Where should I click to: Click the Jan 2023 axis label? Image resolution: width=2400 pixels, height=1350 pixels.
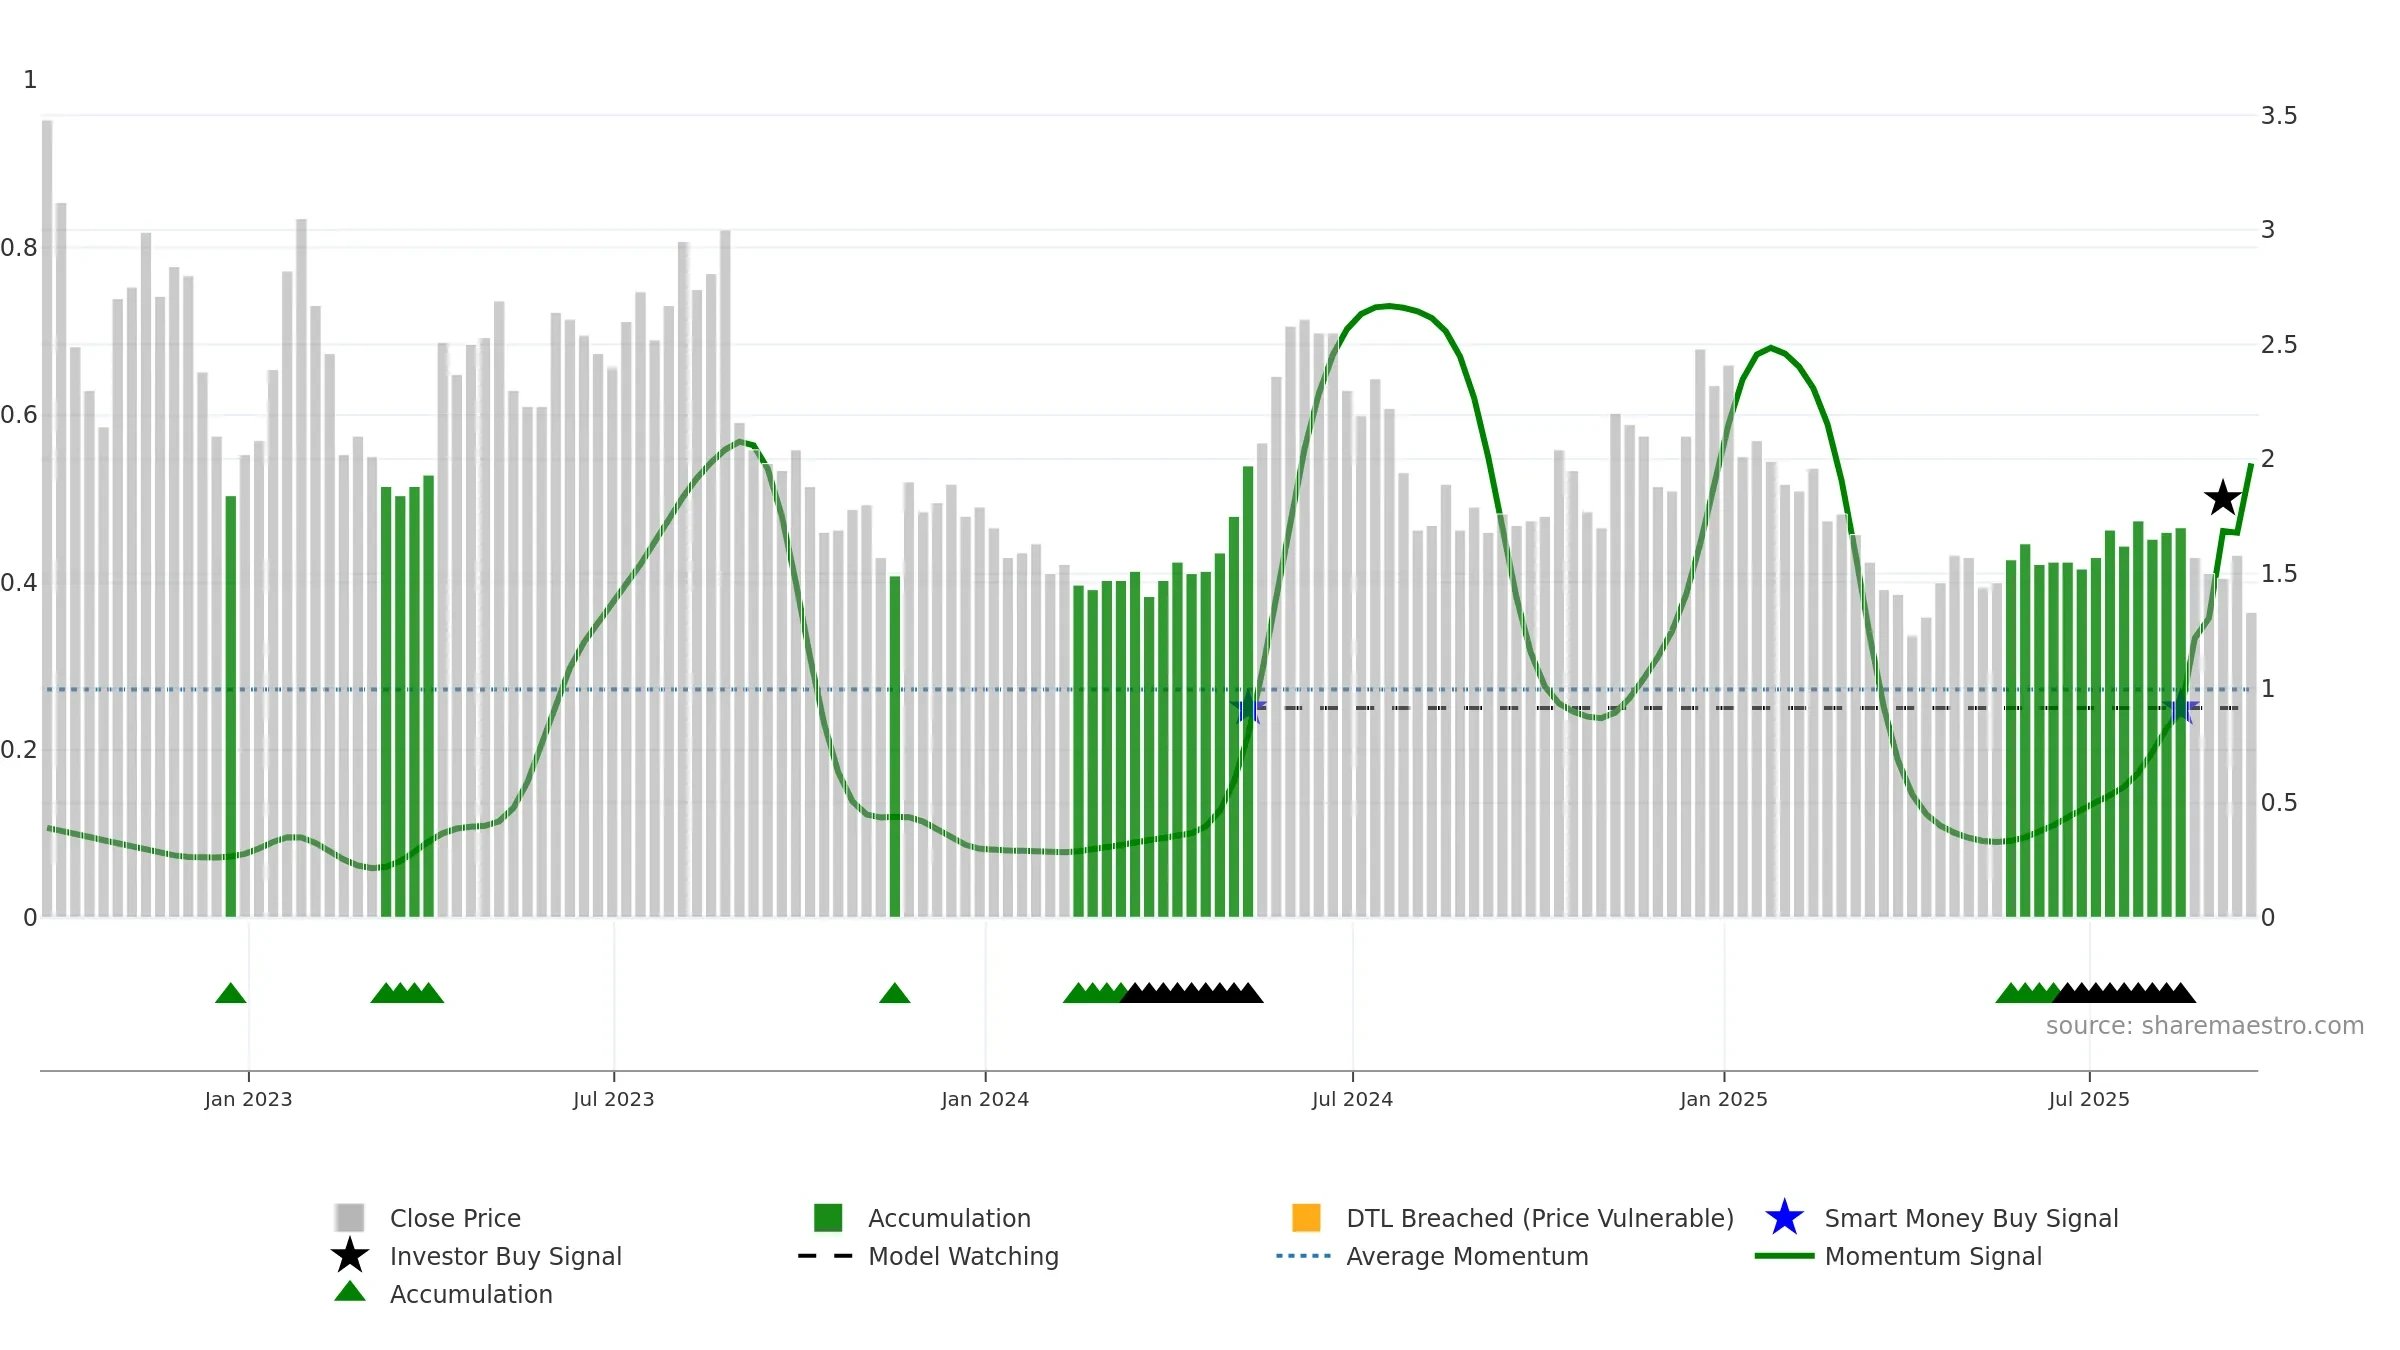[x=248, y=1099]
